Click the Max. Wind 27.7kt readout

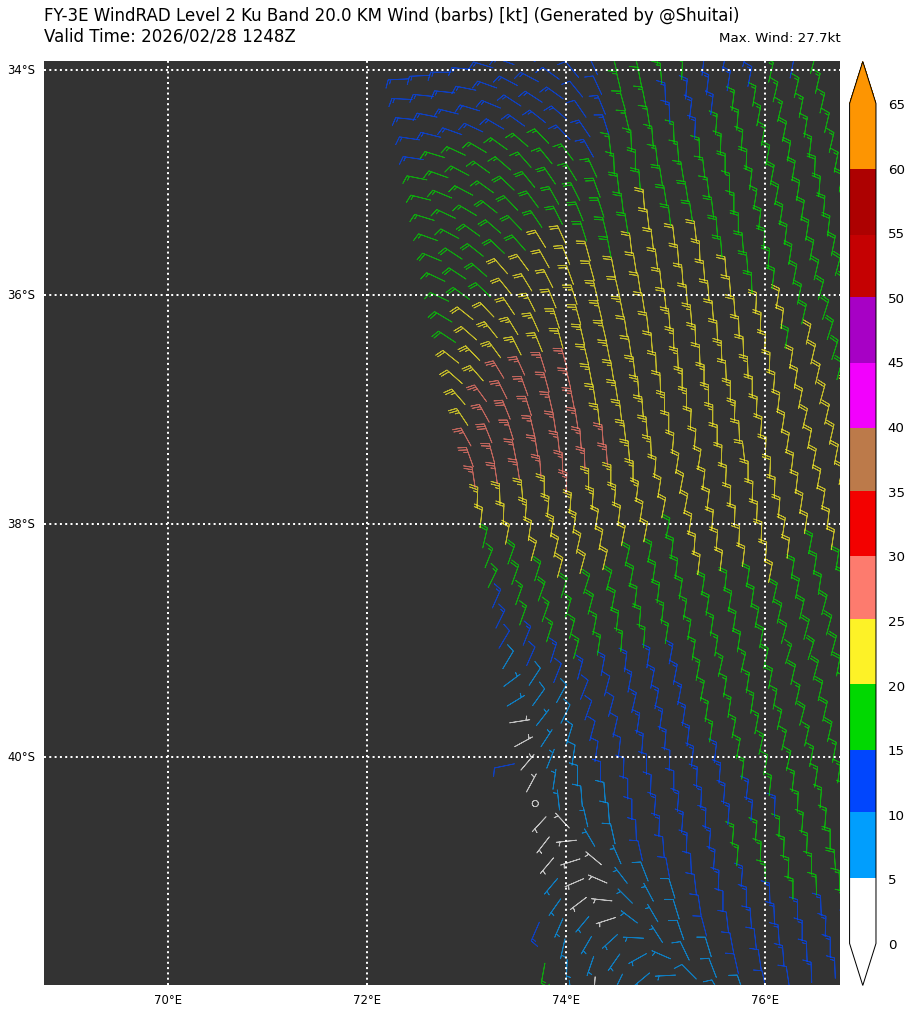click(779, 38)
